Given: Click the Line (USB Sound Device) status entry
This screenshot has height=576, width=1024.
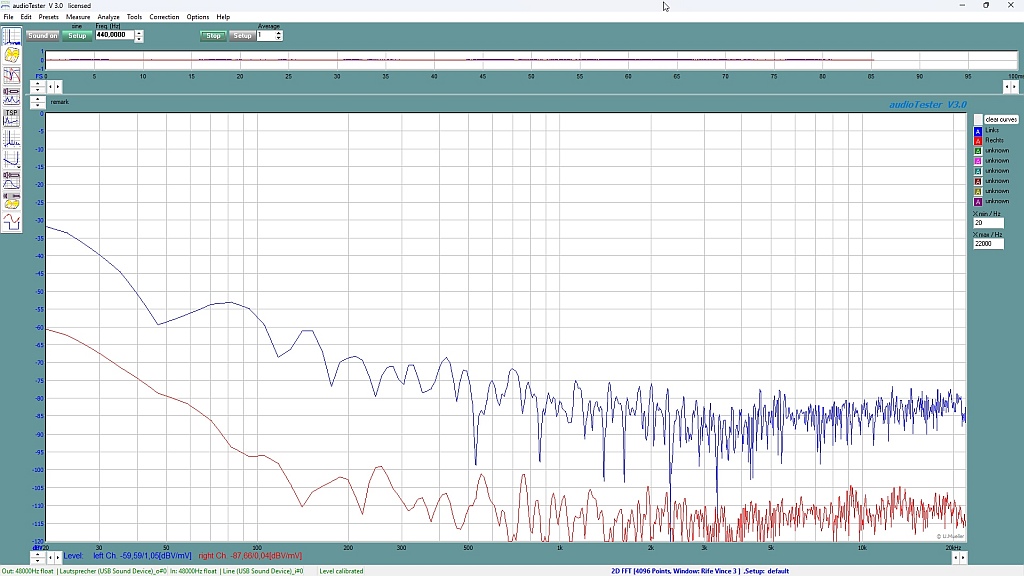Looking at the screenshot, I should coord(263,571).
